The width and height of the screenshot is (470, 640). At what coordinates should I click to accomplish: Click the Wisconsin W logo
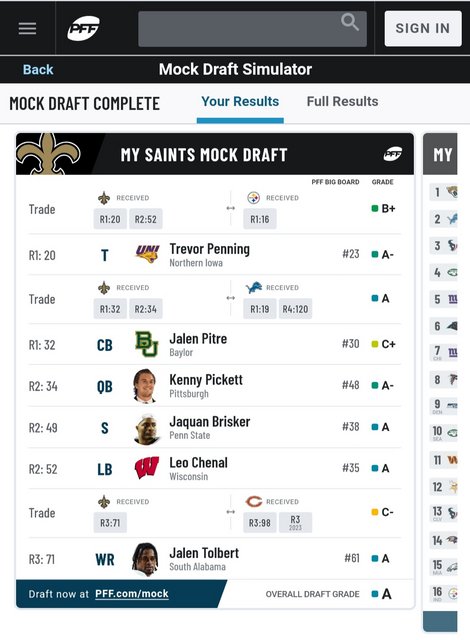click(x=146, y=467)
